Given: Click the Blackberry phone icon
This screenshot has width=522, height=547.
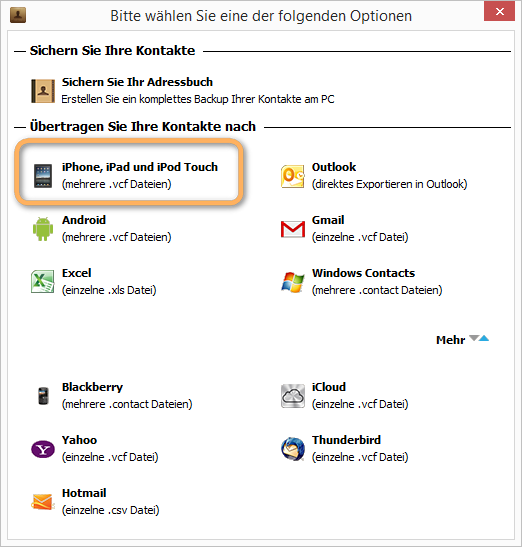Looking at the screenshot, I should [x=43, y=396].
